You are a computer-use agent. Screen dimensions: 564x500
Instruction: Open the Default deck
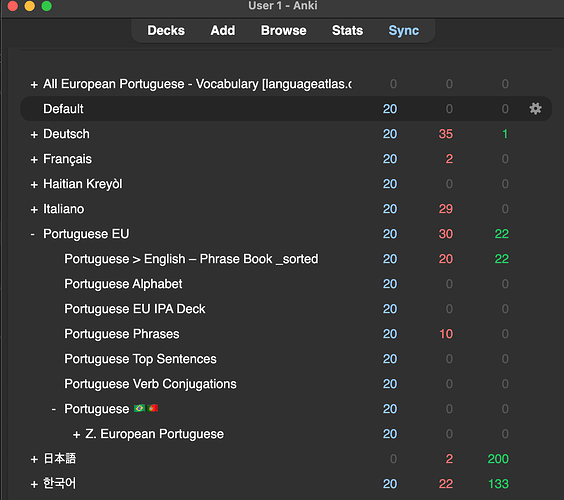click(63, 109)
